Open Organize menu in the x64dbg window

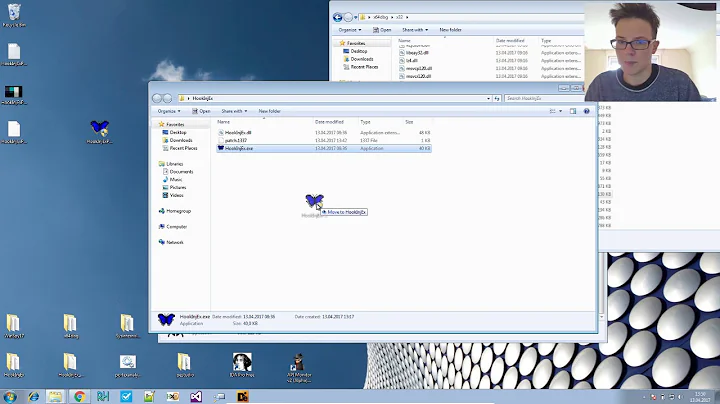point(349,30)
